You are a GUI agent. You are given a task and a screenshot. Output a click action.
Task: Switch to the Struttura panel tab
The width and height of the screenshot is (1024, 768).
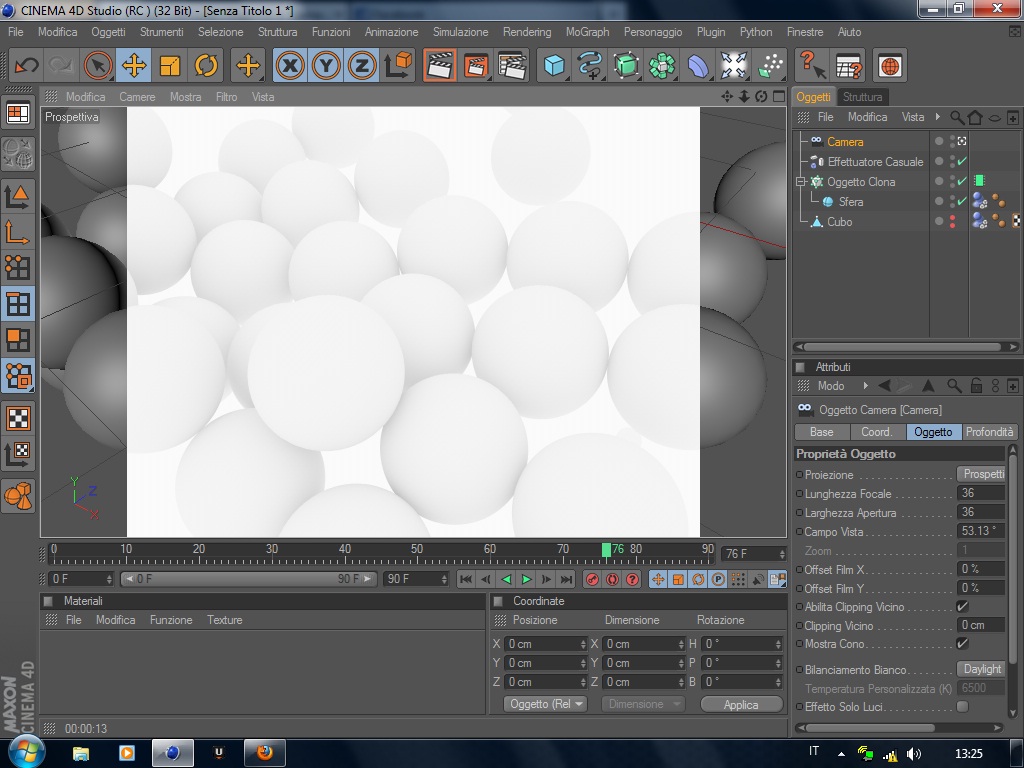click(862, 97)
